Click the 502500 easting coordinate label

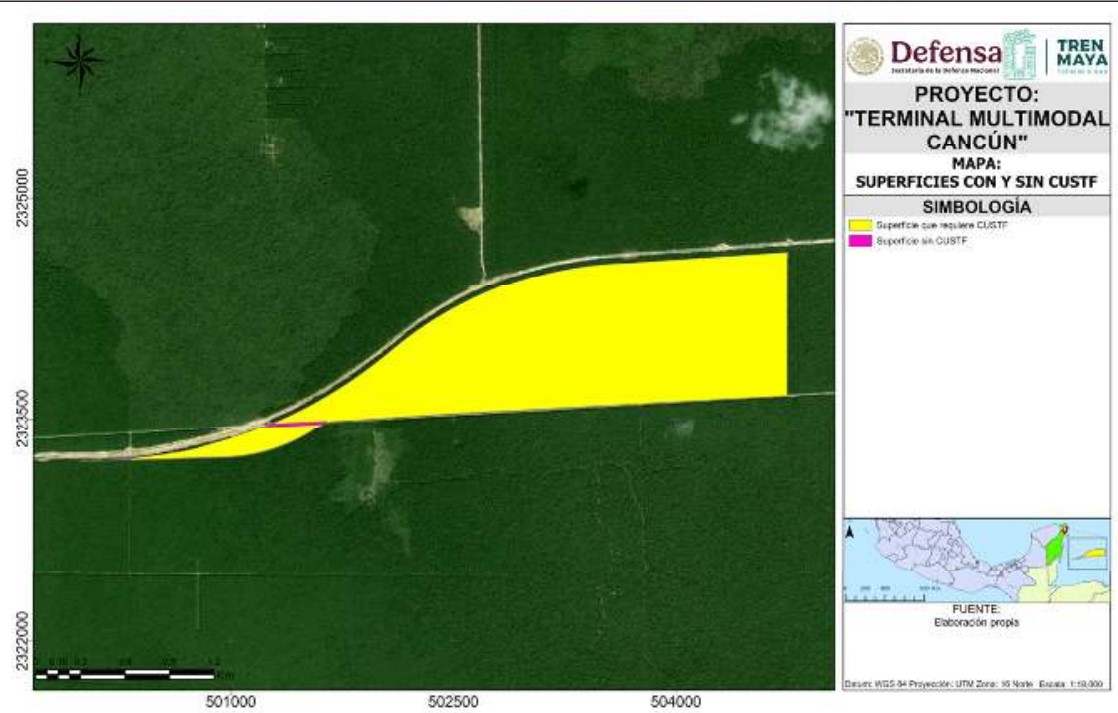click(x=453, y=701)
